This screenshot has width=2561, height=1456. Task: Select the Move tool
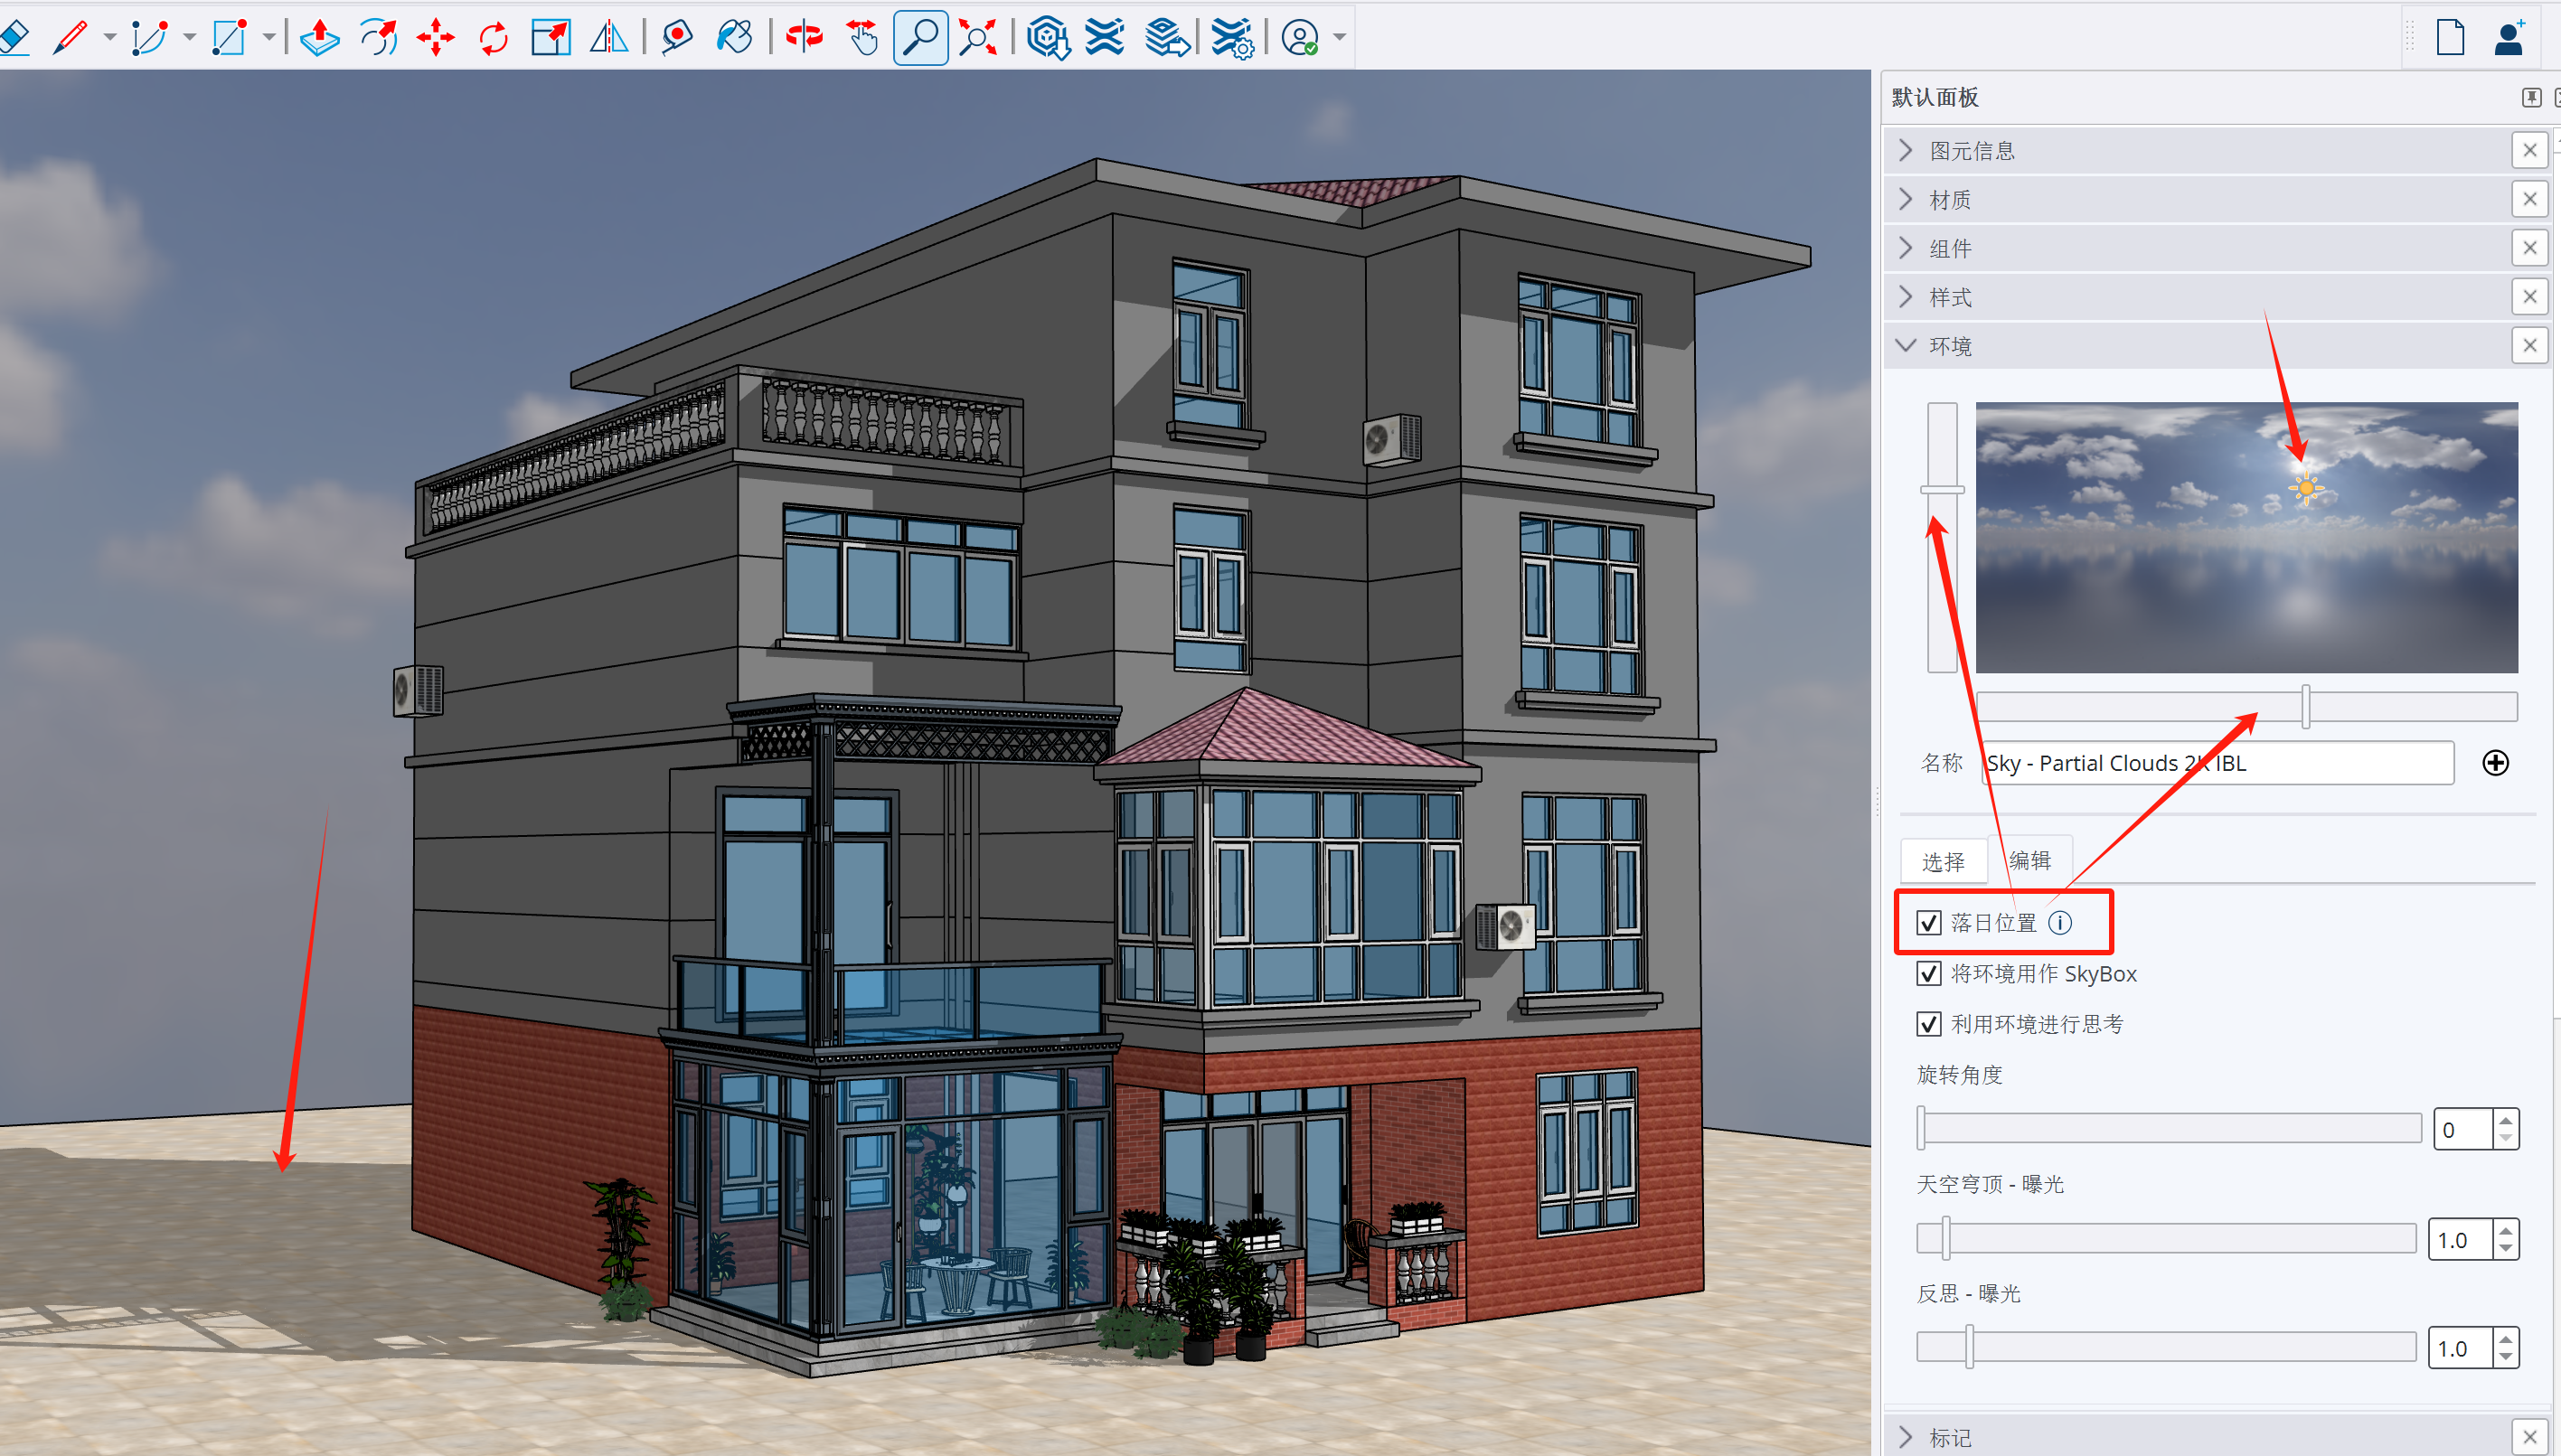(x=435, y=38)
